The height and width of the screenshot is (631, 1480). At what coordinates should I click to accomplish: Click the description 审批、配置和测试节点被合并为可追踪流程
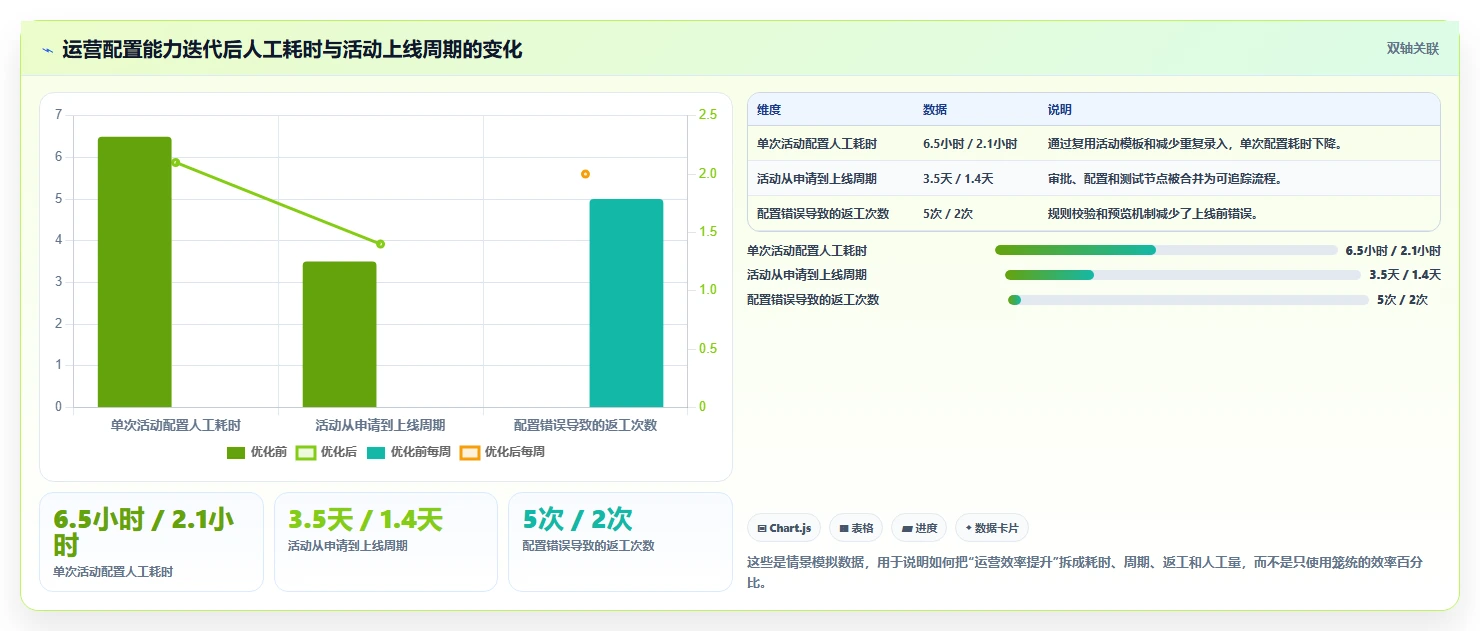point(1165,179)
